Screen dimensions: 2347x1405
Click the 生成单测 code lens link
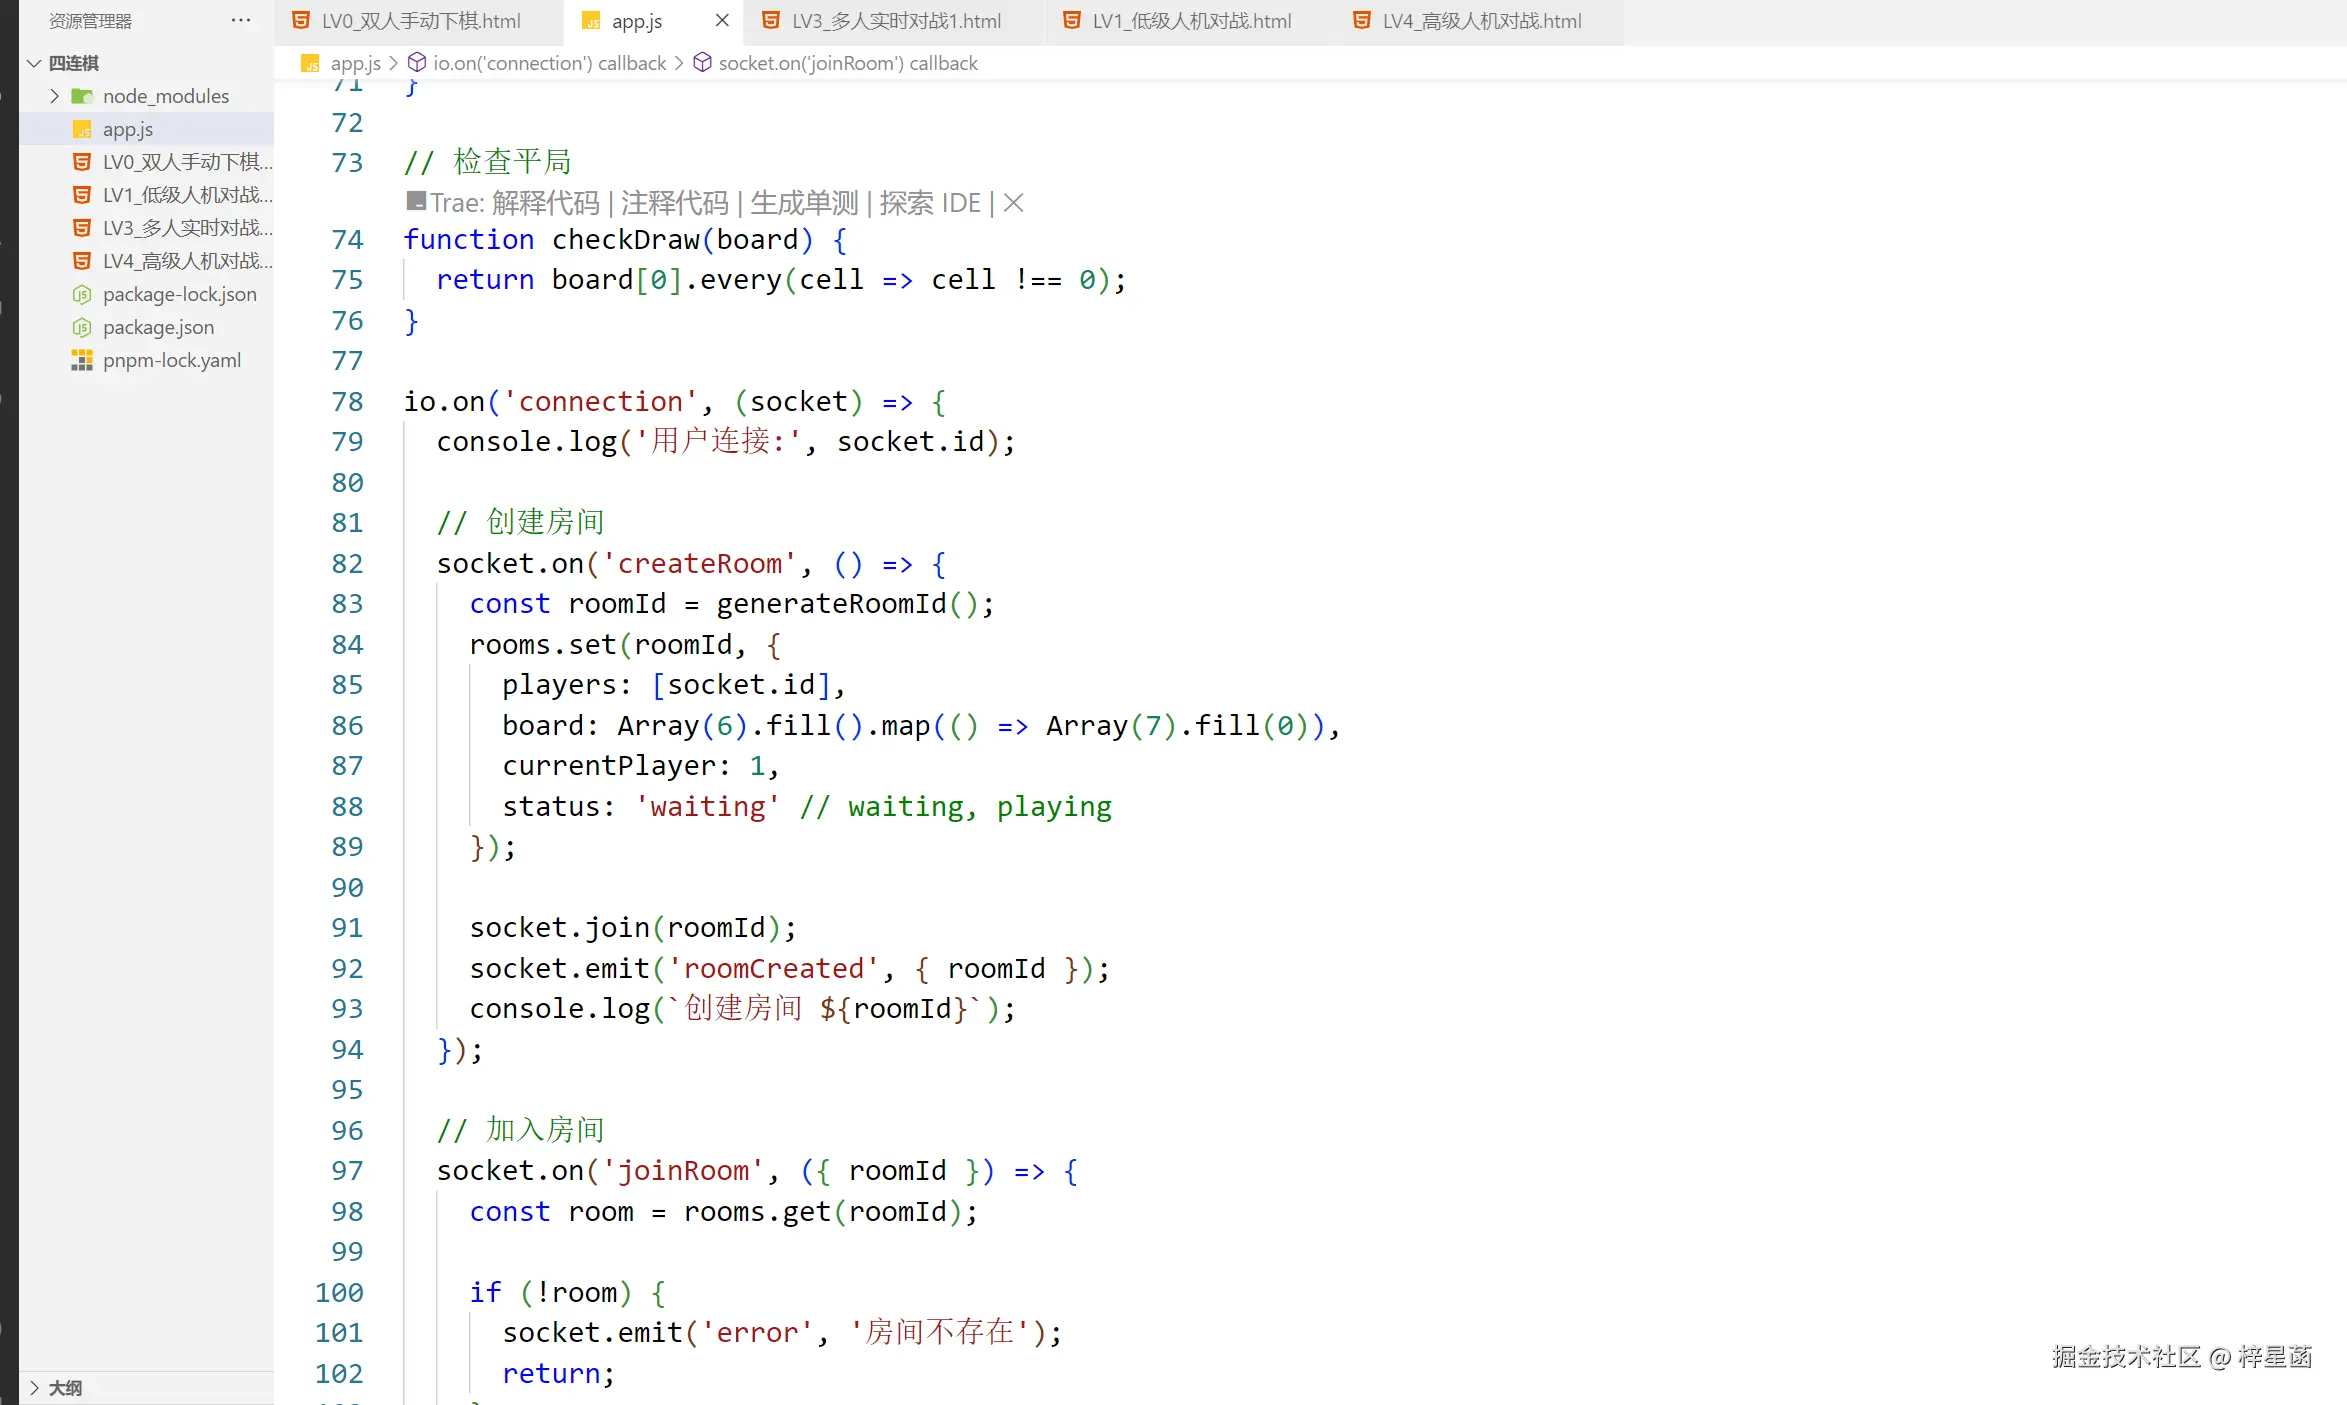pyautogui.click(x=804, y=203)
